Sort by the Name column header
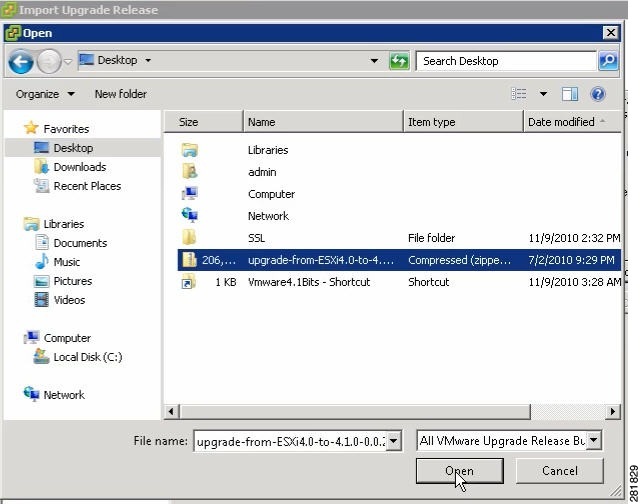Image resolution: width=641 pixels, height=504 pixels. click(323, 122)
